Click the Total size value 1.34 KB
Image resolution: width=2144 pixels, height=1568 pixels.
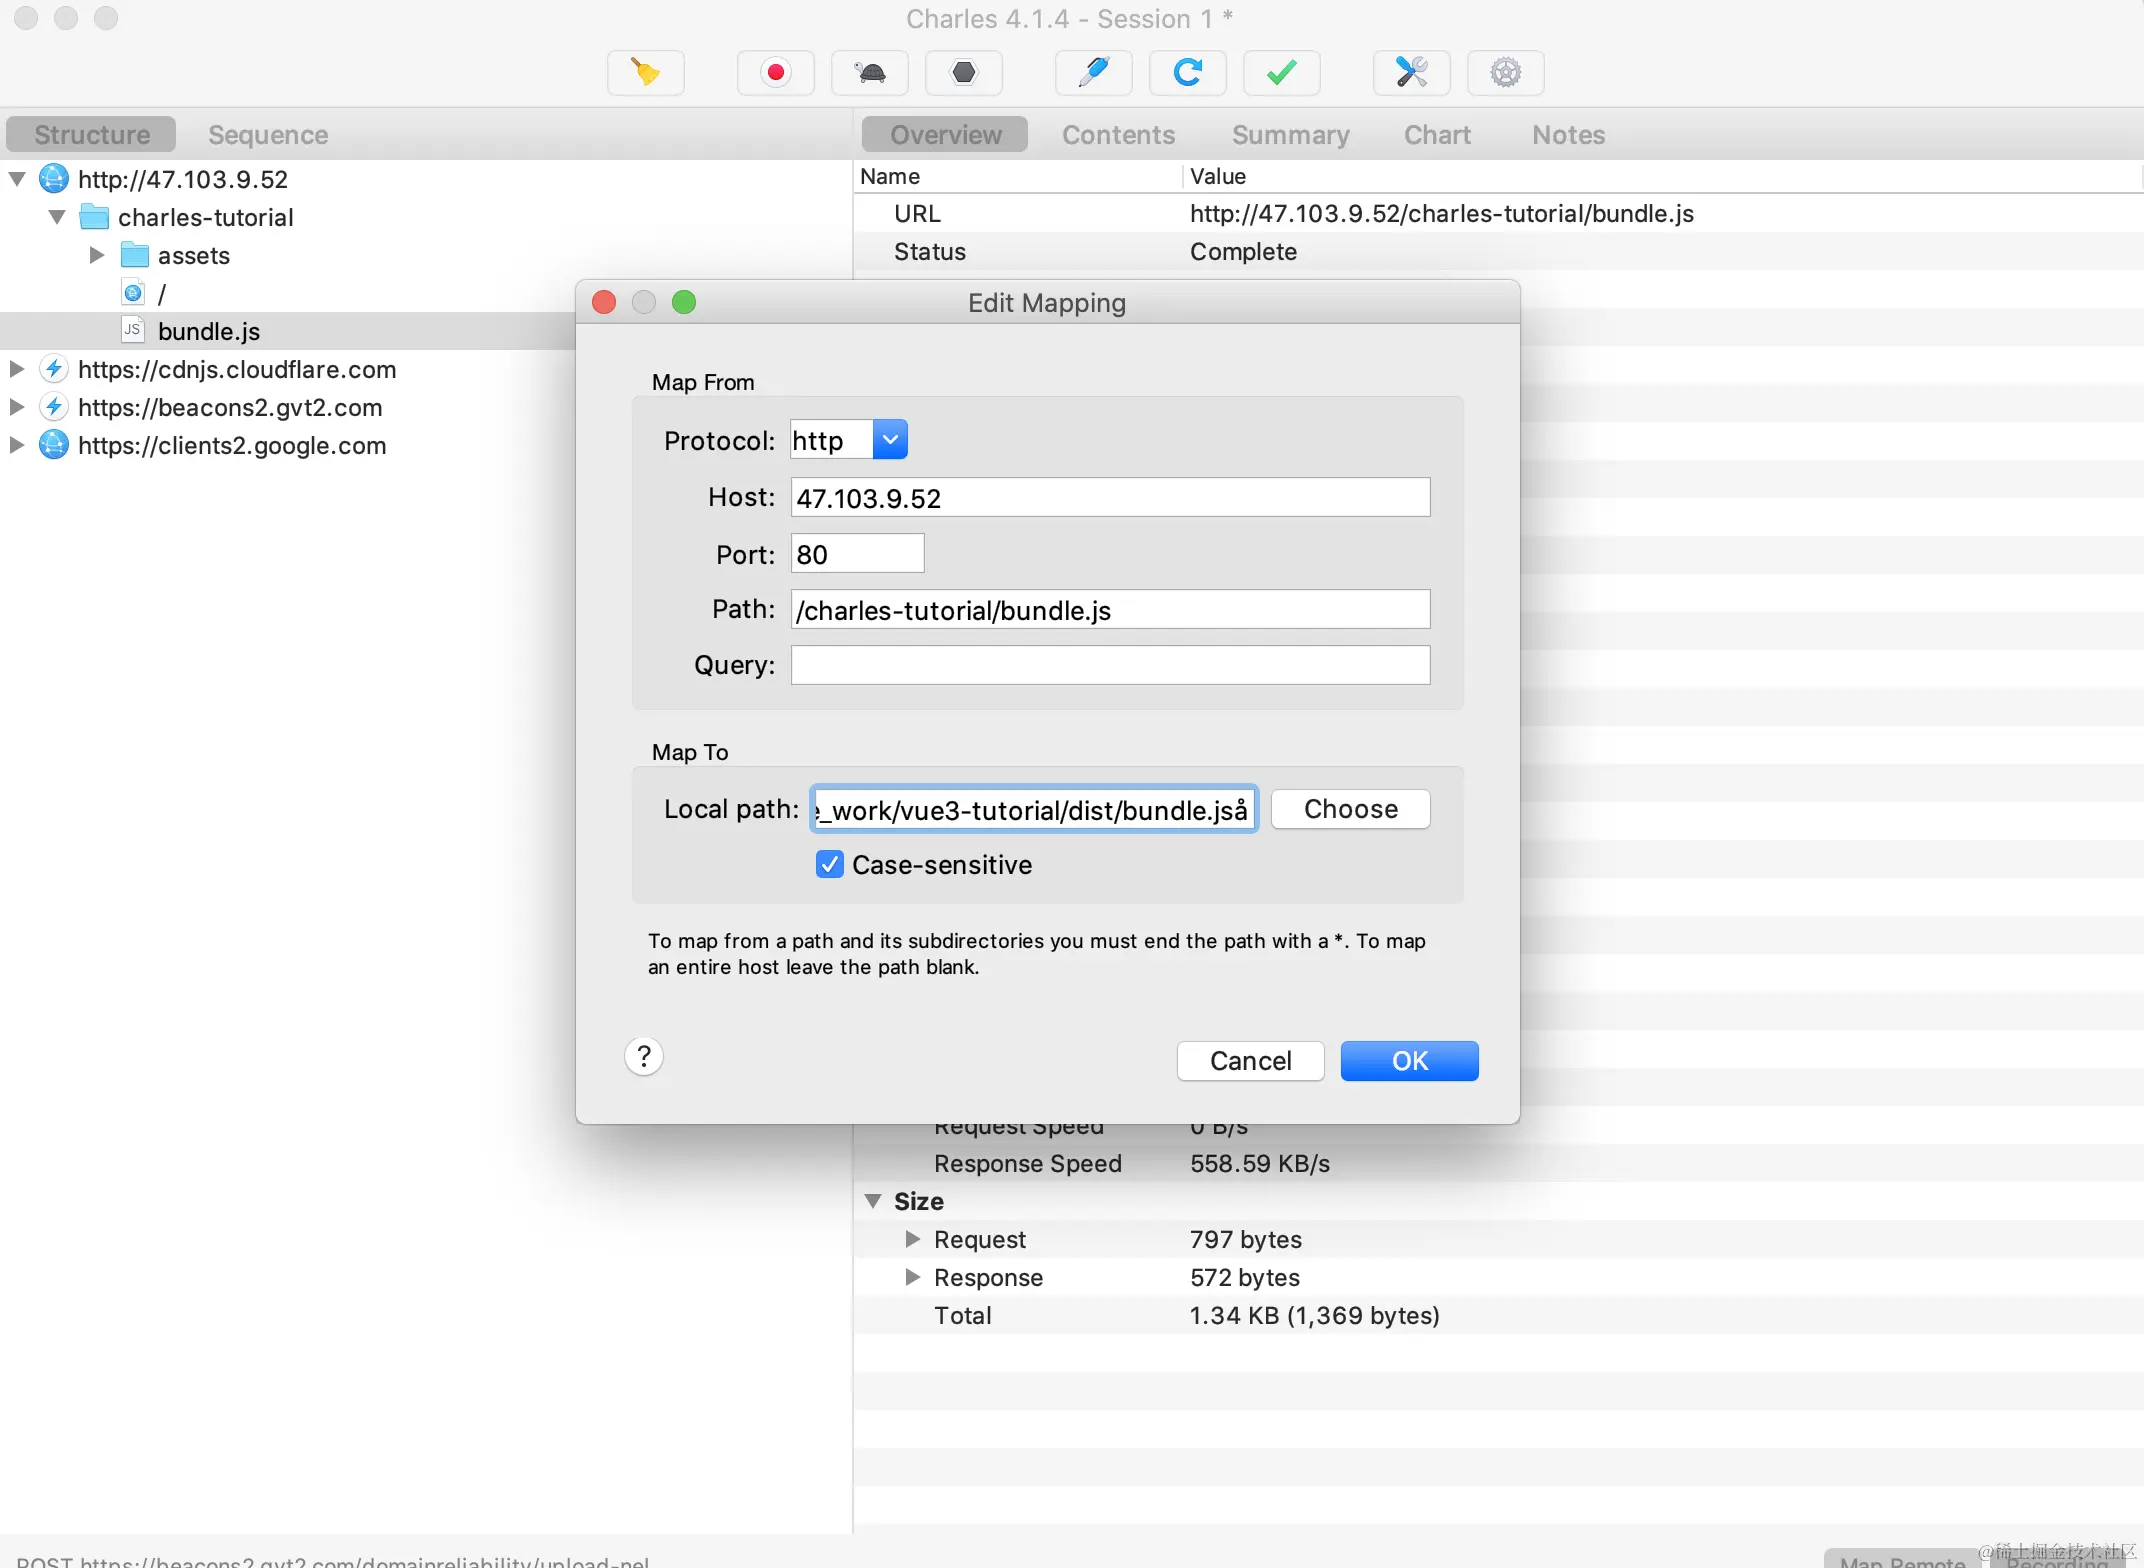pyautogui.click(x=1314, y=1315)
